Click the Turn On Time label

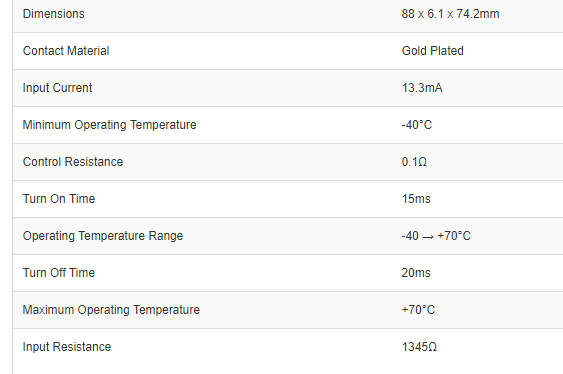click(x=59, y=199)
